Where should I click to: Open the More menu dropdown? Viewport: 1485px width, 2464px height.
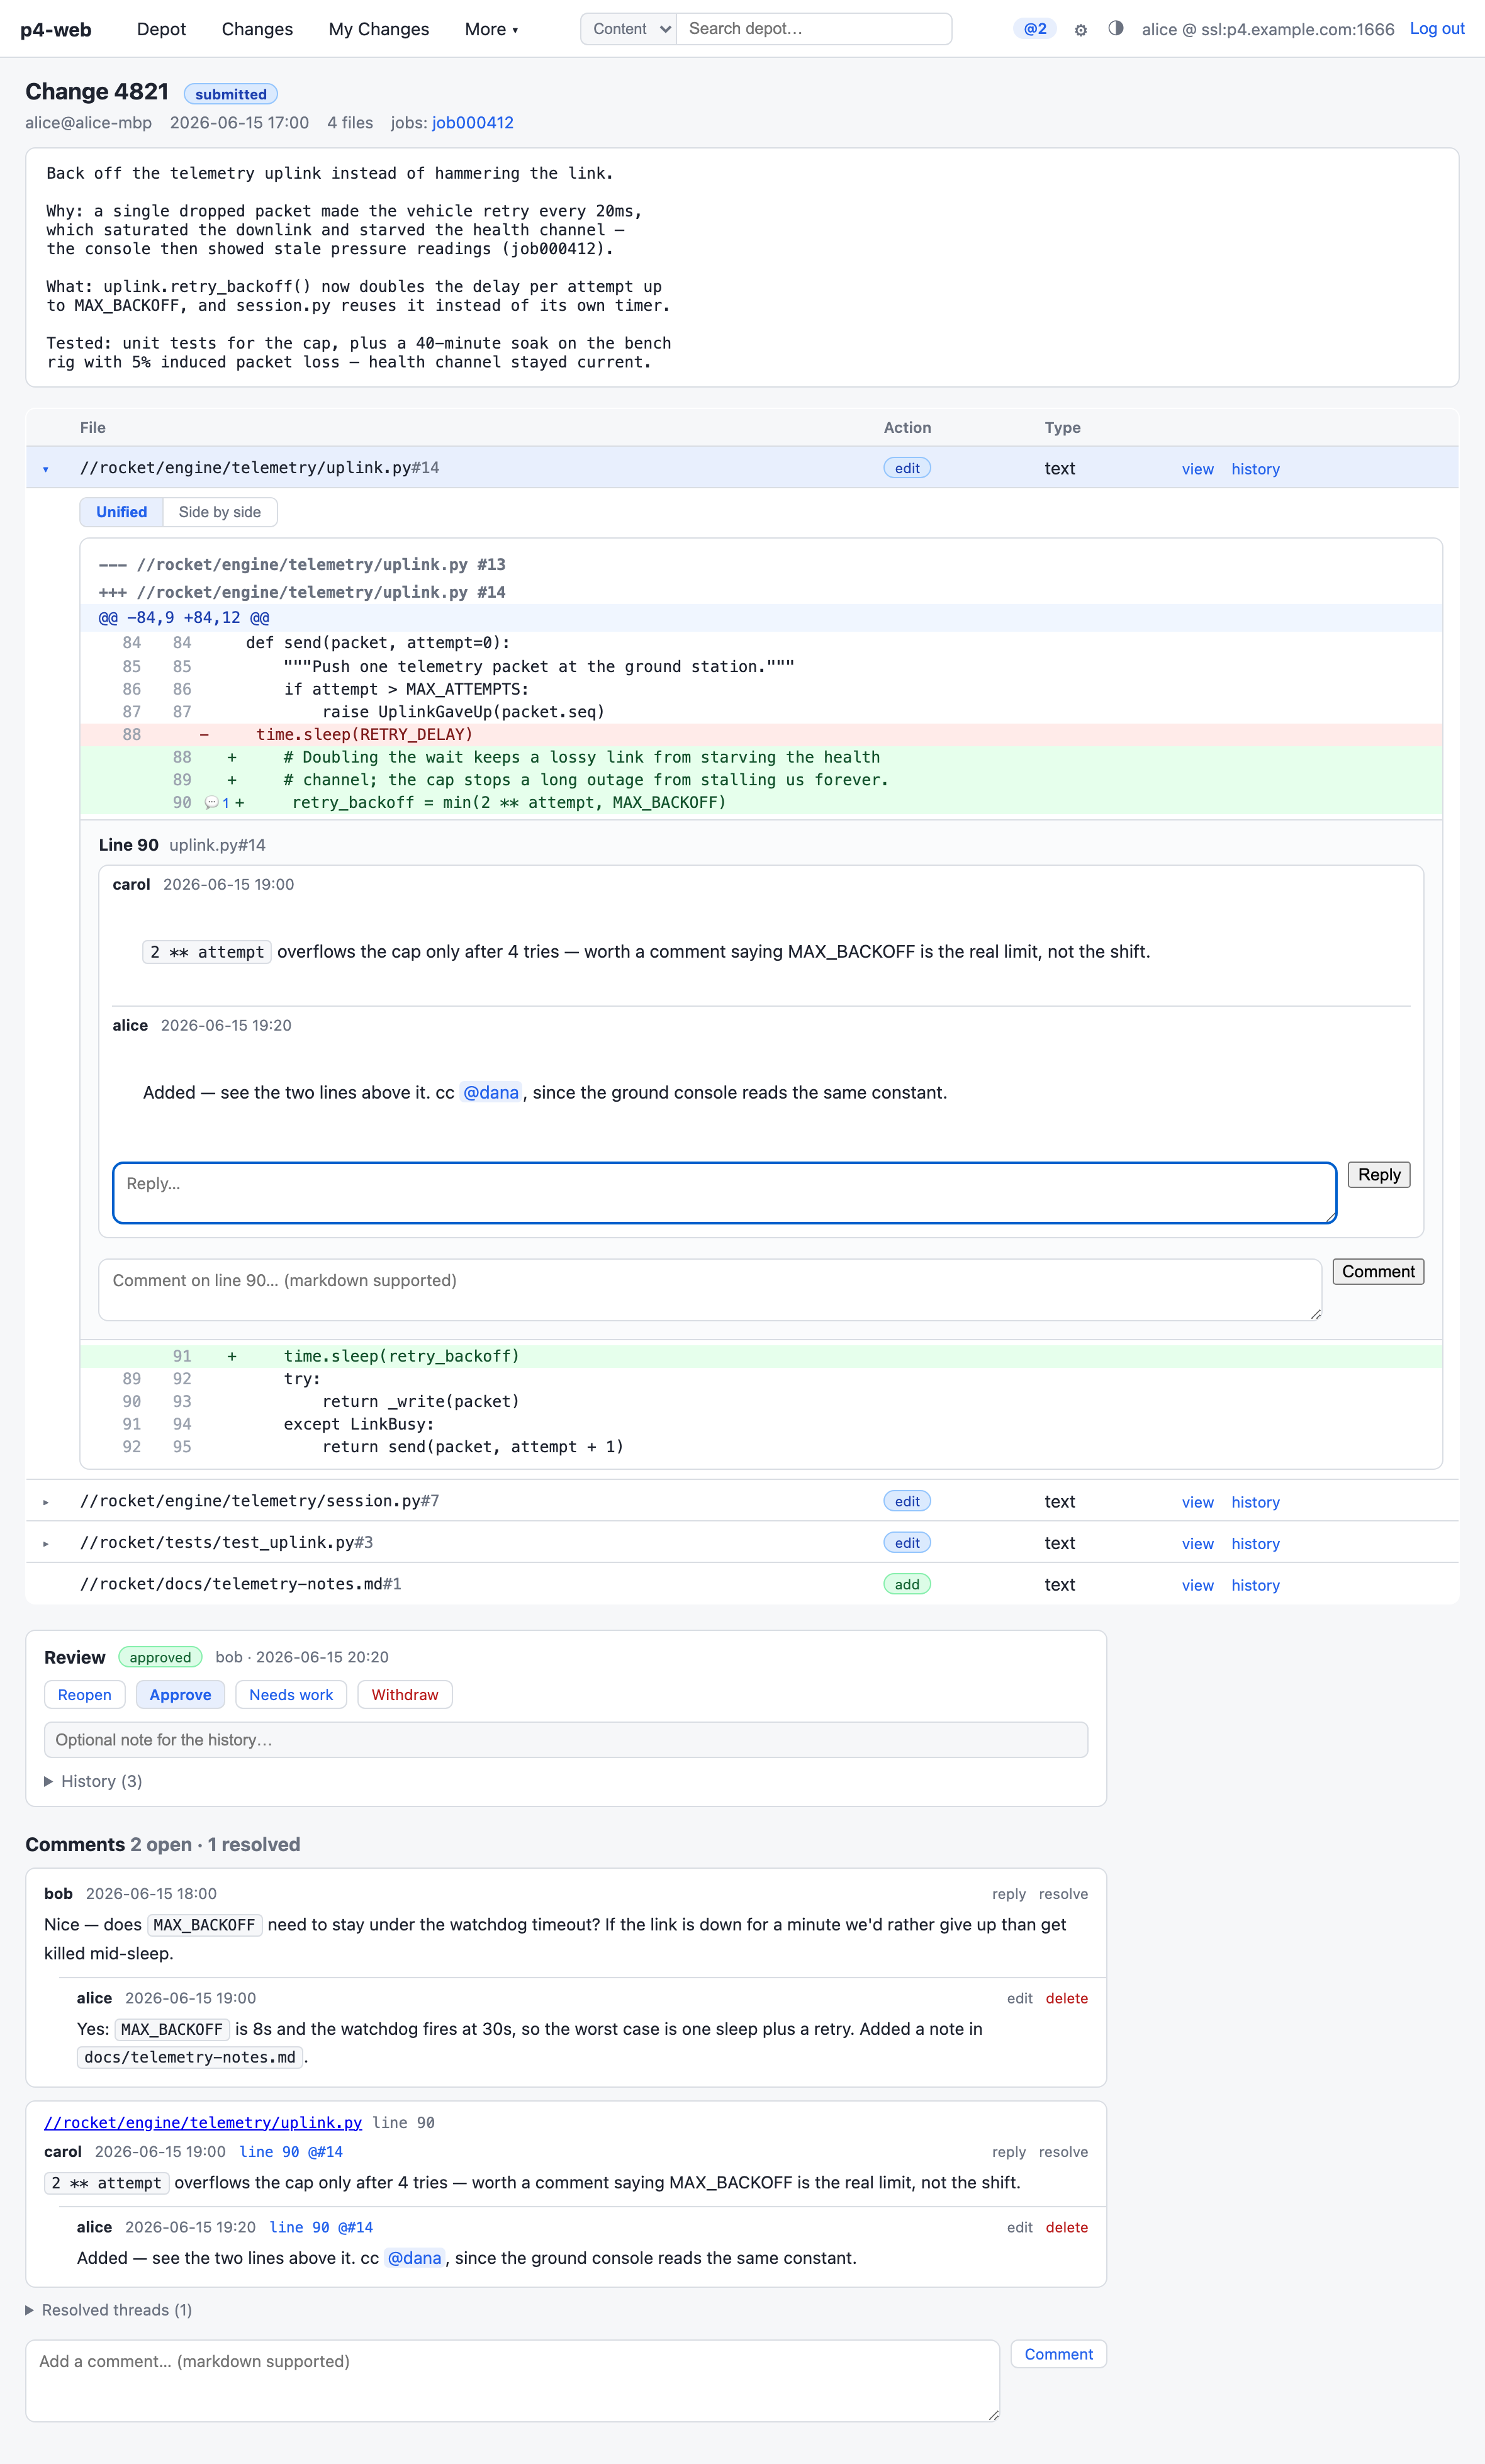pyautogui.click(x=491, y=30)
